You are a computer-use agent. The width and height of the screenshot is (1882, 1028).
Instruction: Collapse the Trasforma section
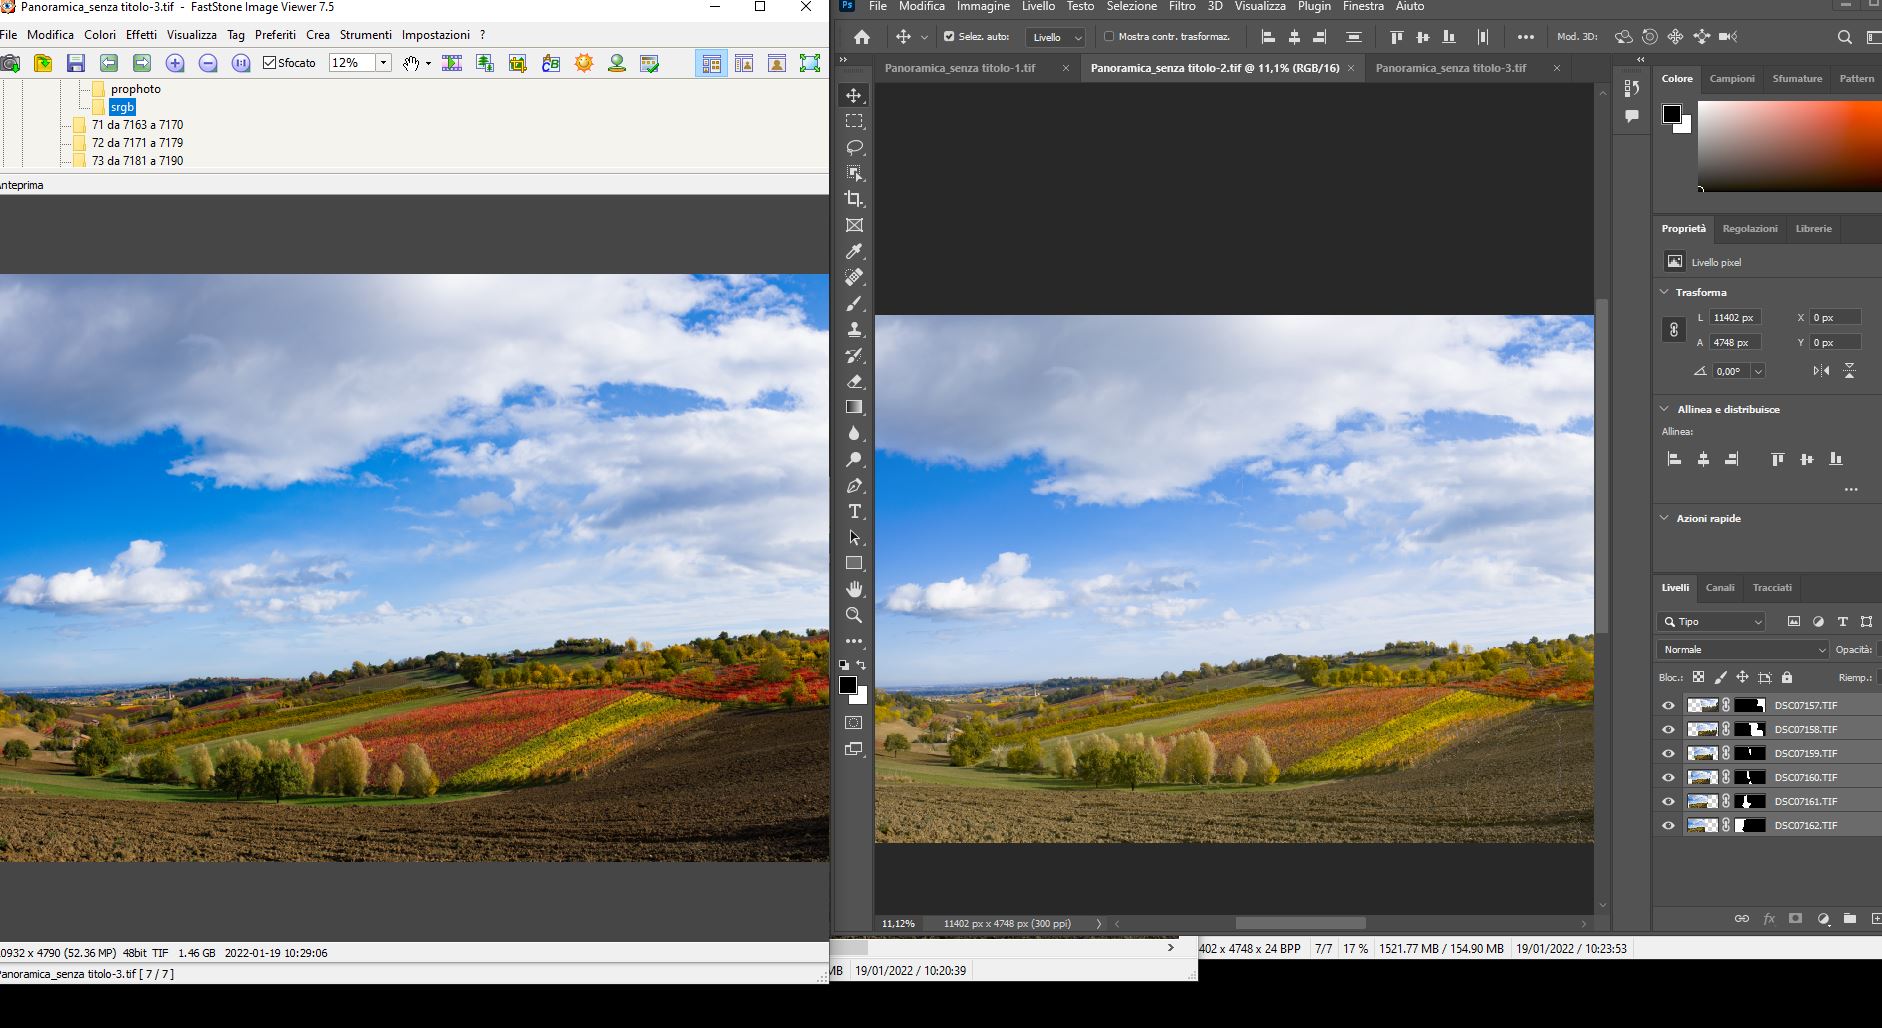[1663, 292]
